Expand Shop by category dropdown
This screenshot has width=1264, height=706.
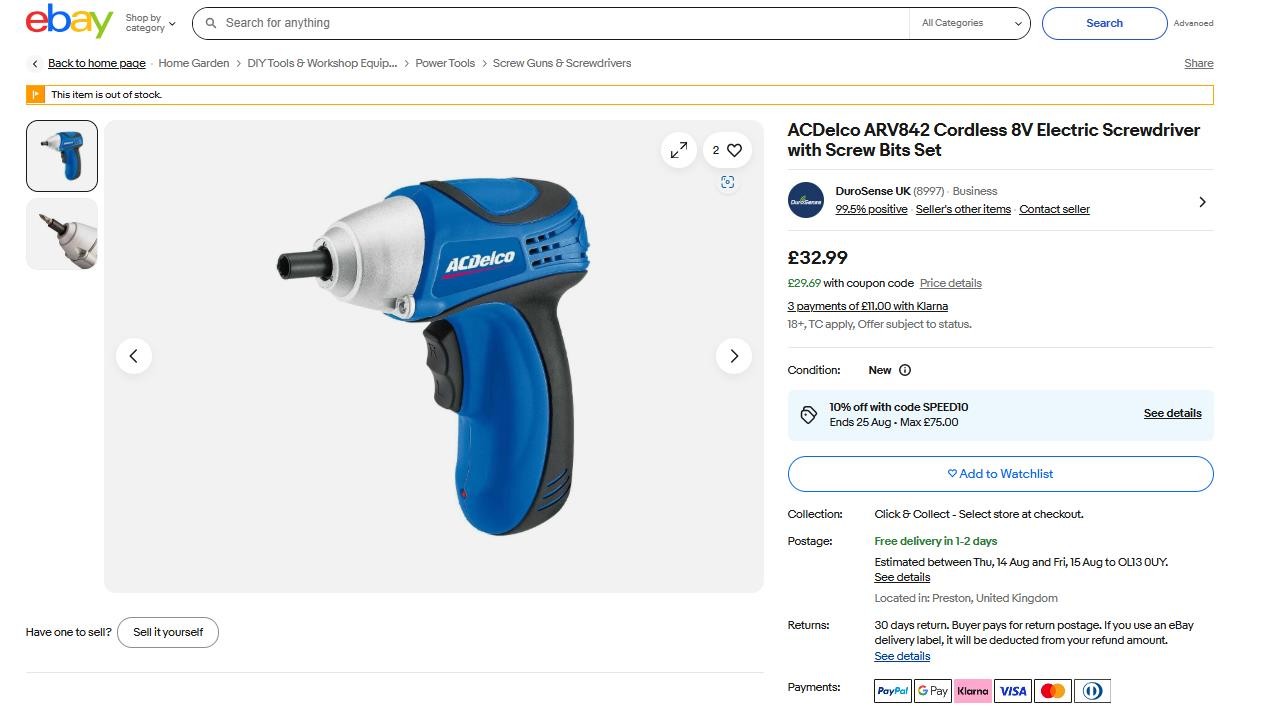click(x=150, y=23)
